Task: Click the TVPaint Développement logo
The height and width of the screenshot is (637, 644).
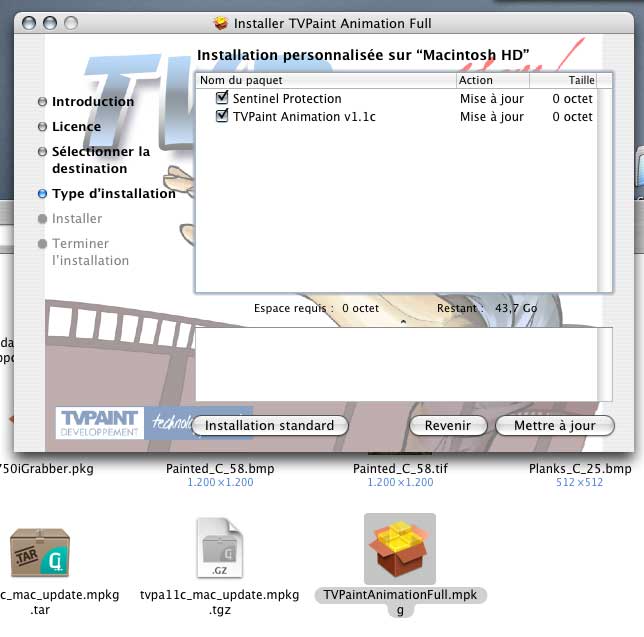Action: 100,423
